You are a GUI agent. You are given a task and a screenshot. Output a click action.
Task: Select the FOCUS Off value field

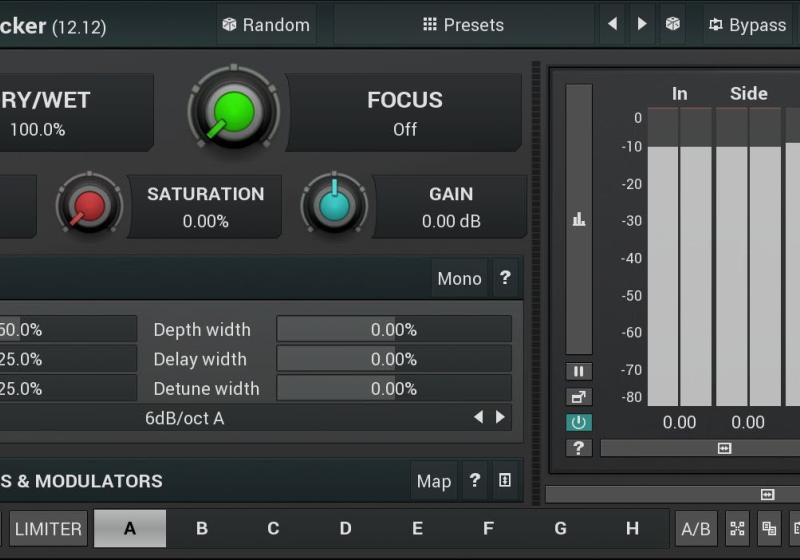click(x=405, y=112)
